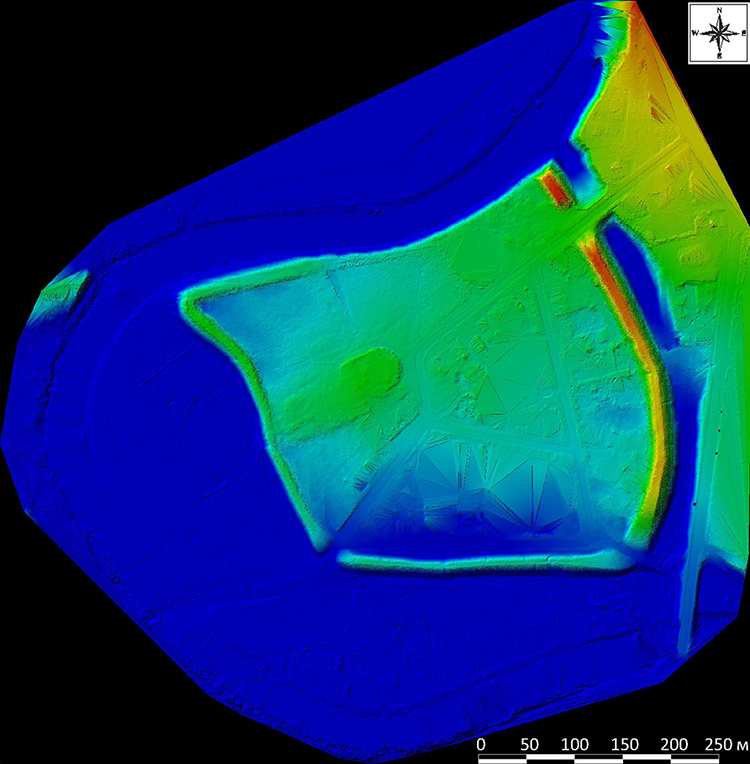Click the S letter on the compass
This screenshot has height=764, width=750.
click(x=718, y=57)
